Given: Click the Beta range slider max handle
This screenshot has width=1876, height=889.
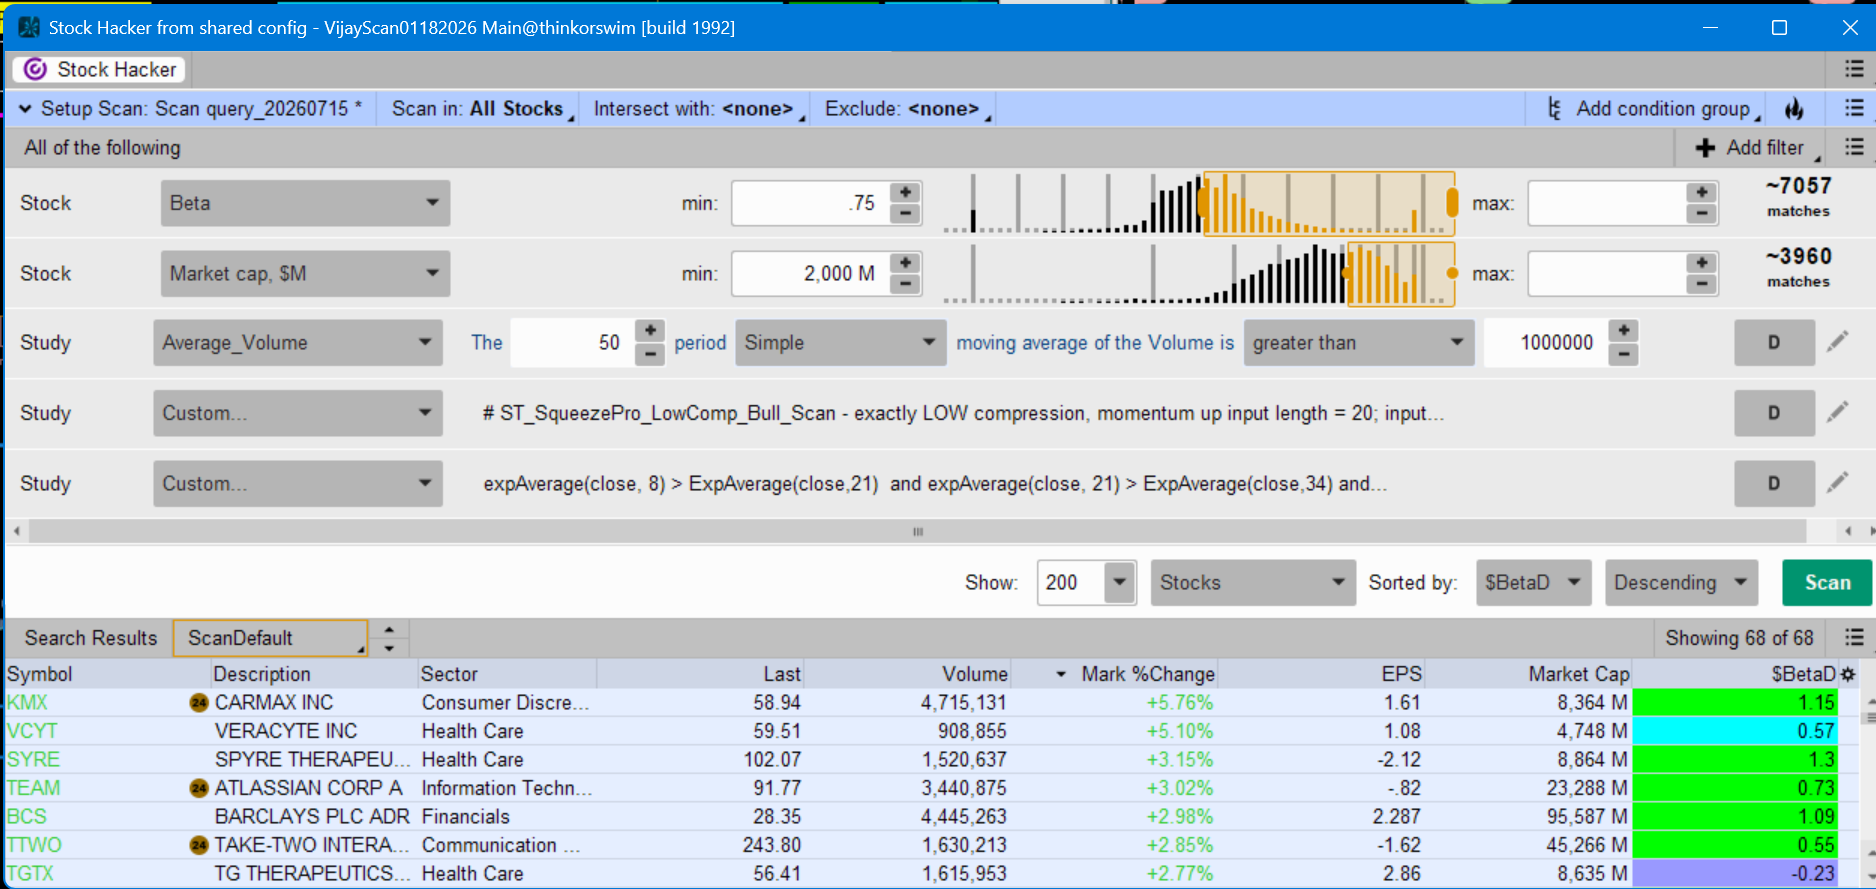Looking at the screenshot, I should click(x=1452, y=203).
